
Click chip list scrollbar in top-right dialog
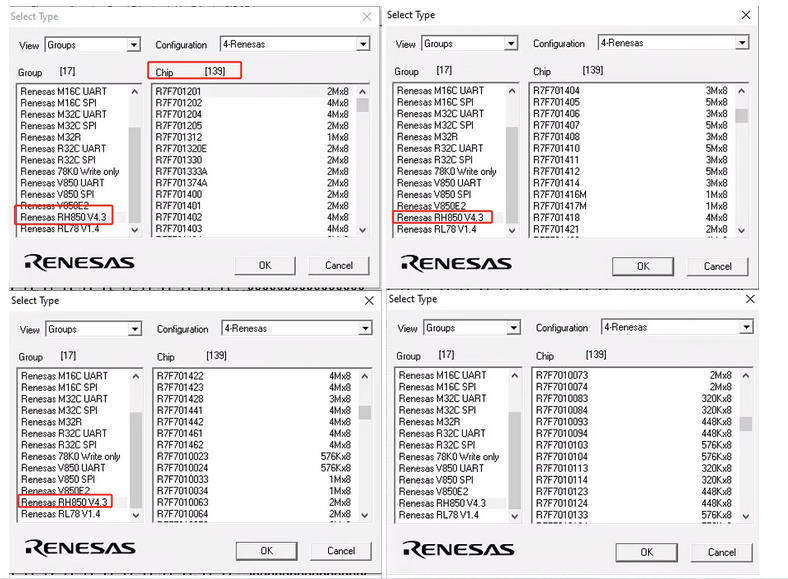click(x=741, y=160)
